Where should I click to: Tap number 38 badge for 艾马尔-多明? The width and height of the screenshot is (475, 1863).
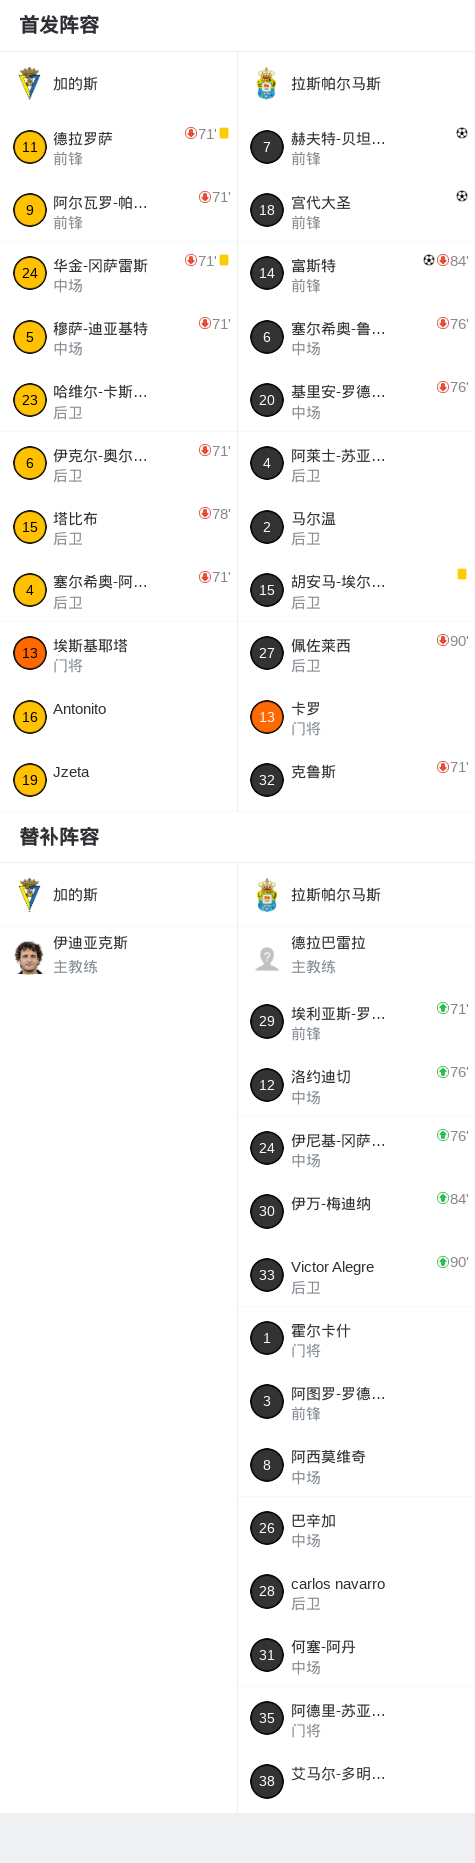(267, 1781)
